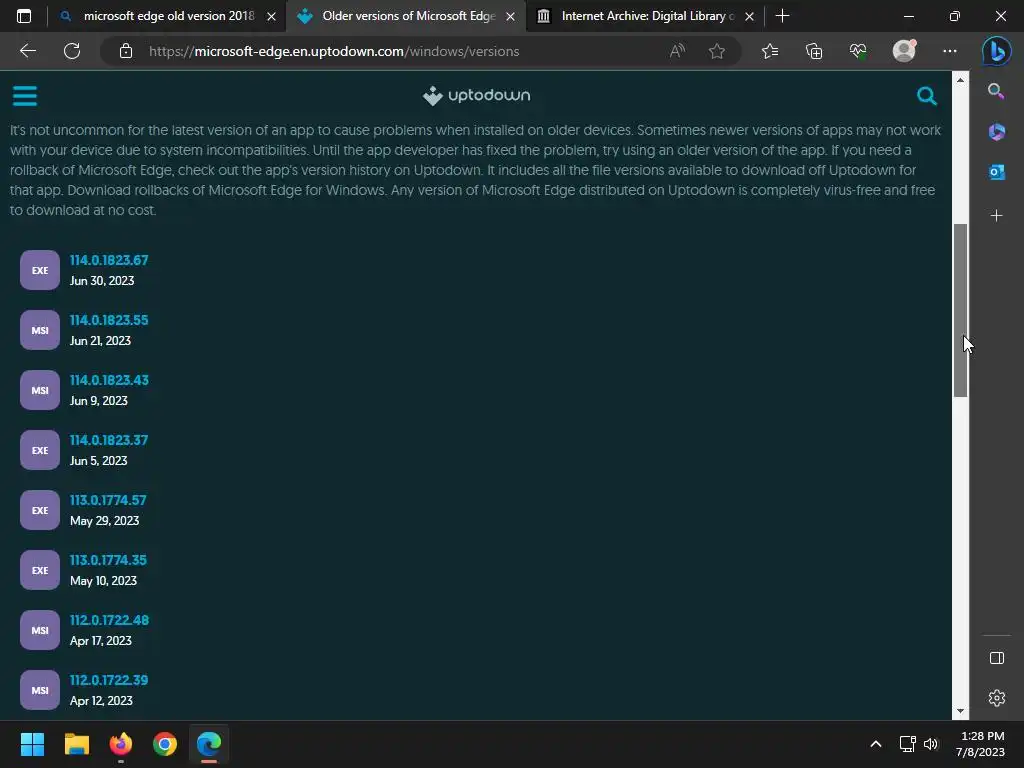
Task: Close the Older versions of Microsoft Edge tab
Action: [511, 17]
